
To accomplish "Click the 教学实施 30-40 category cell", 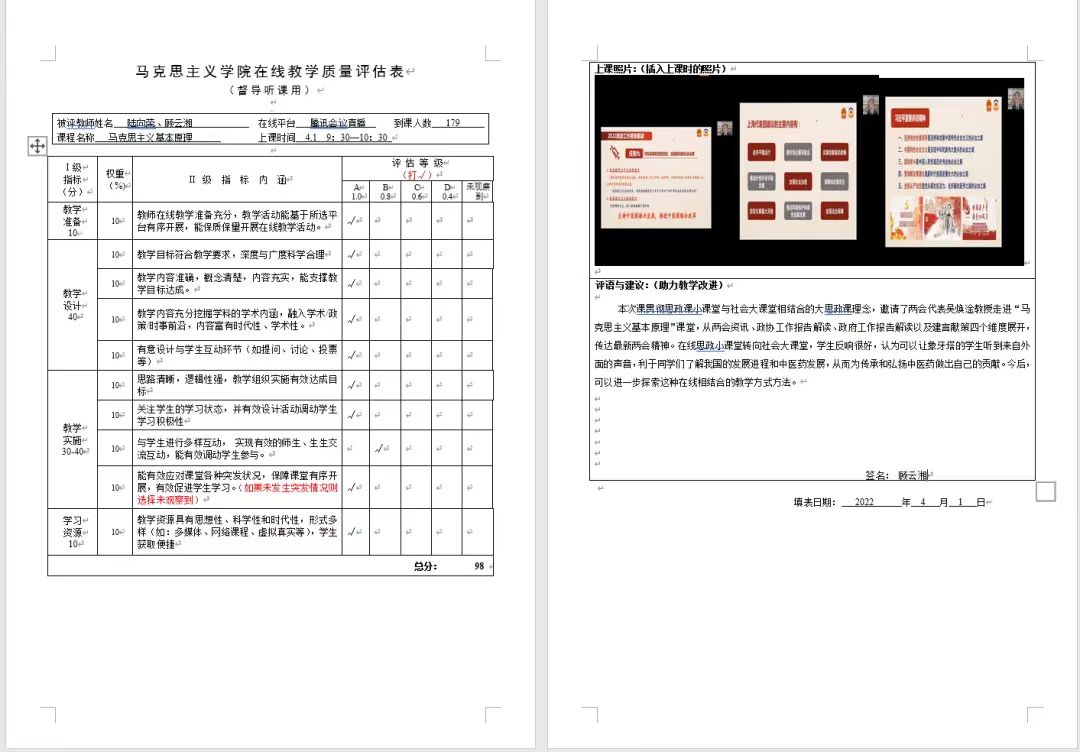I will 72,439.
